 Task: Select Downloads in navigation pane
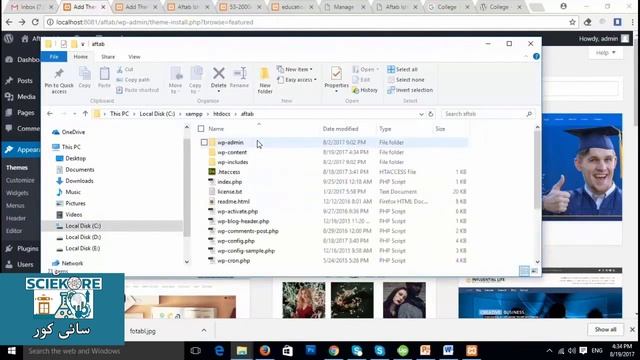79,181
